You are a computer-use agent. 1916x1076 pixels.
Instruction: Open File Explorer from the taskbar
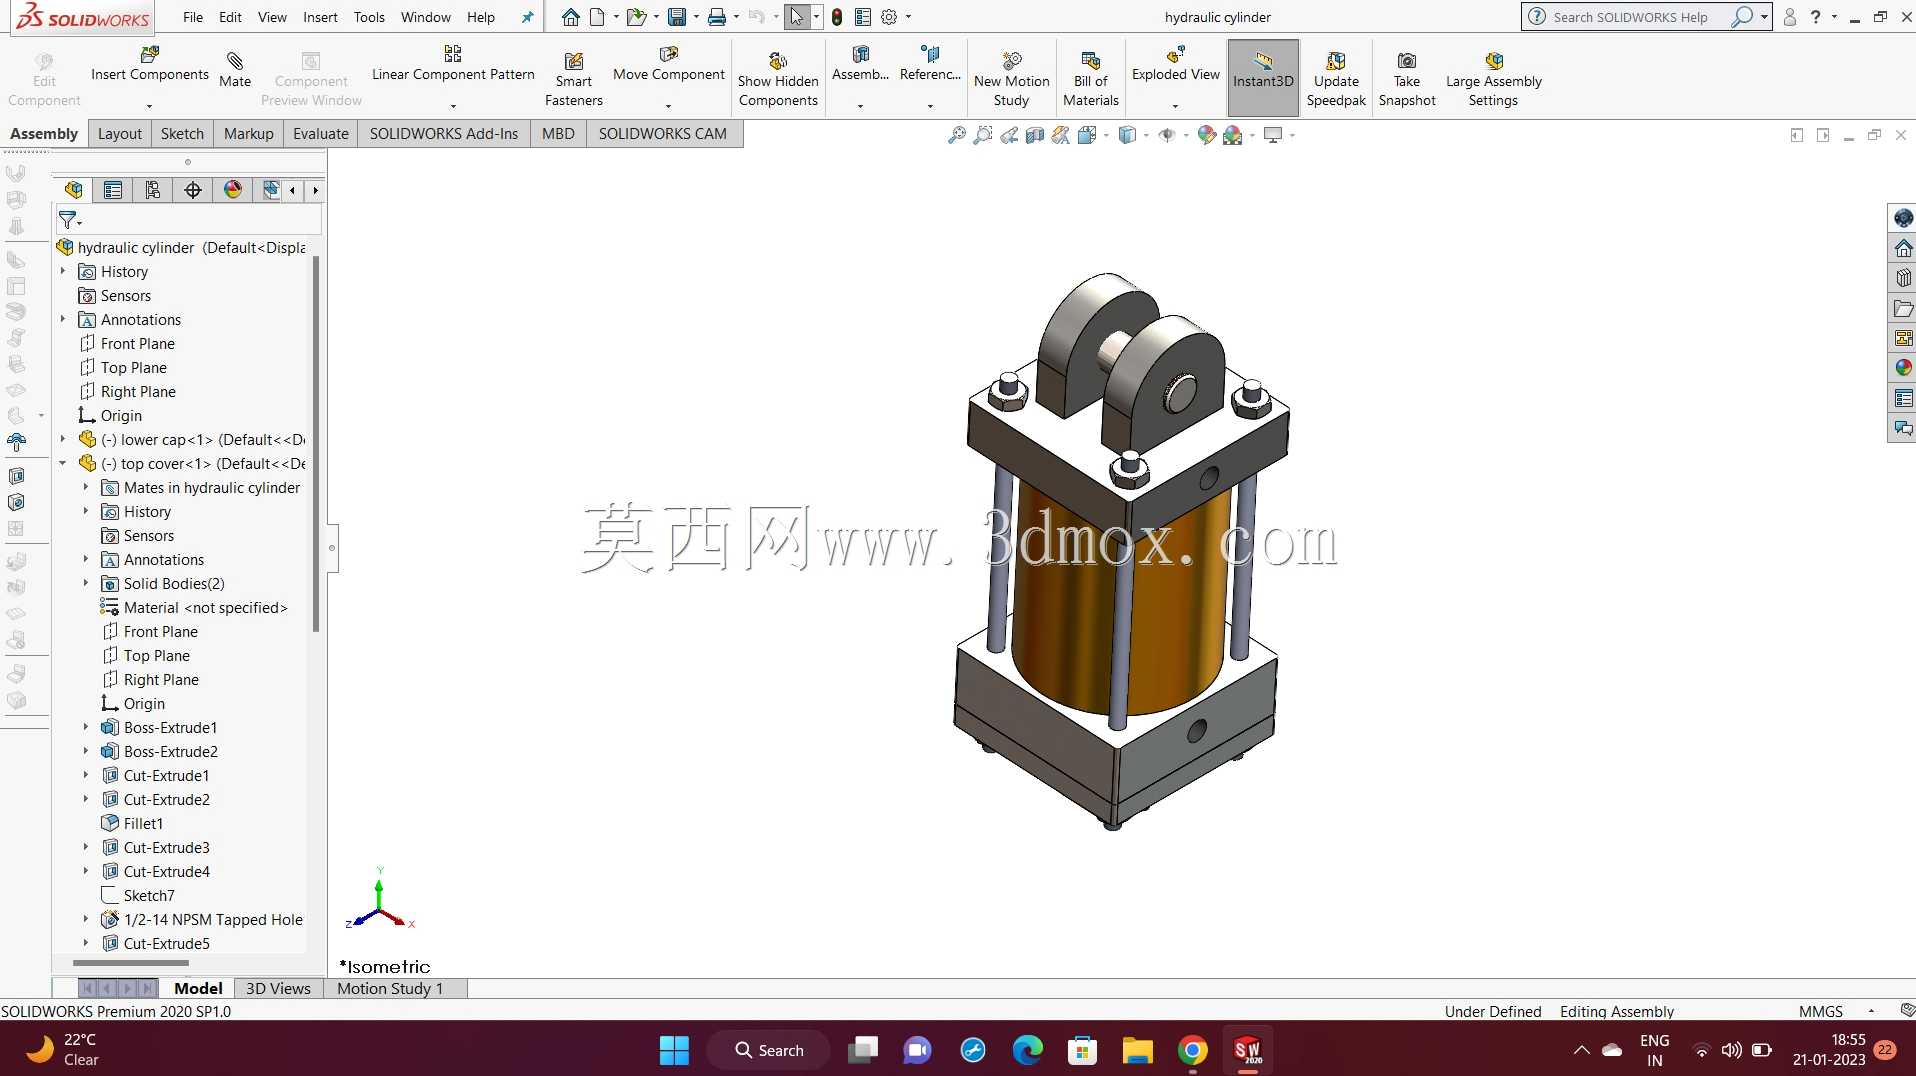(1137, 1050)
